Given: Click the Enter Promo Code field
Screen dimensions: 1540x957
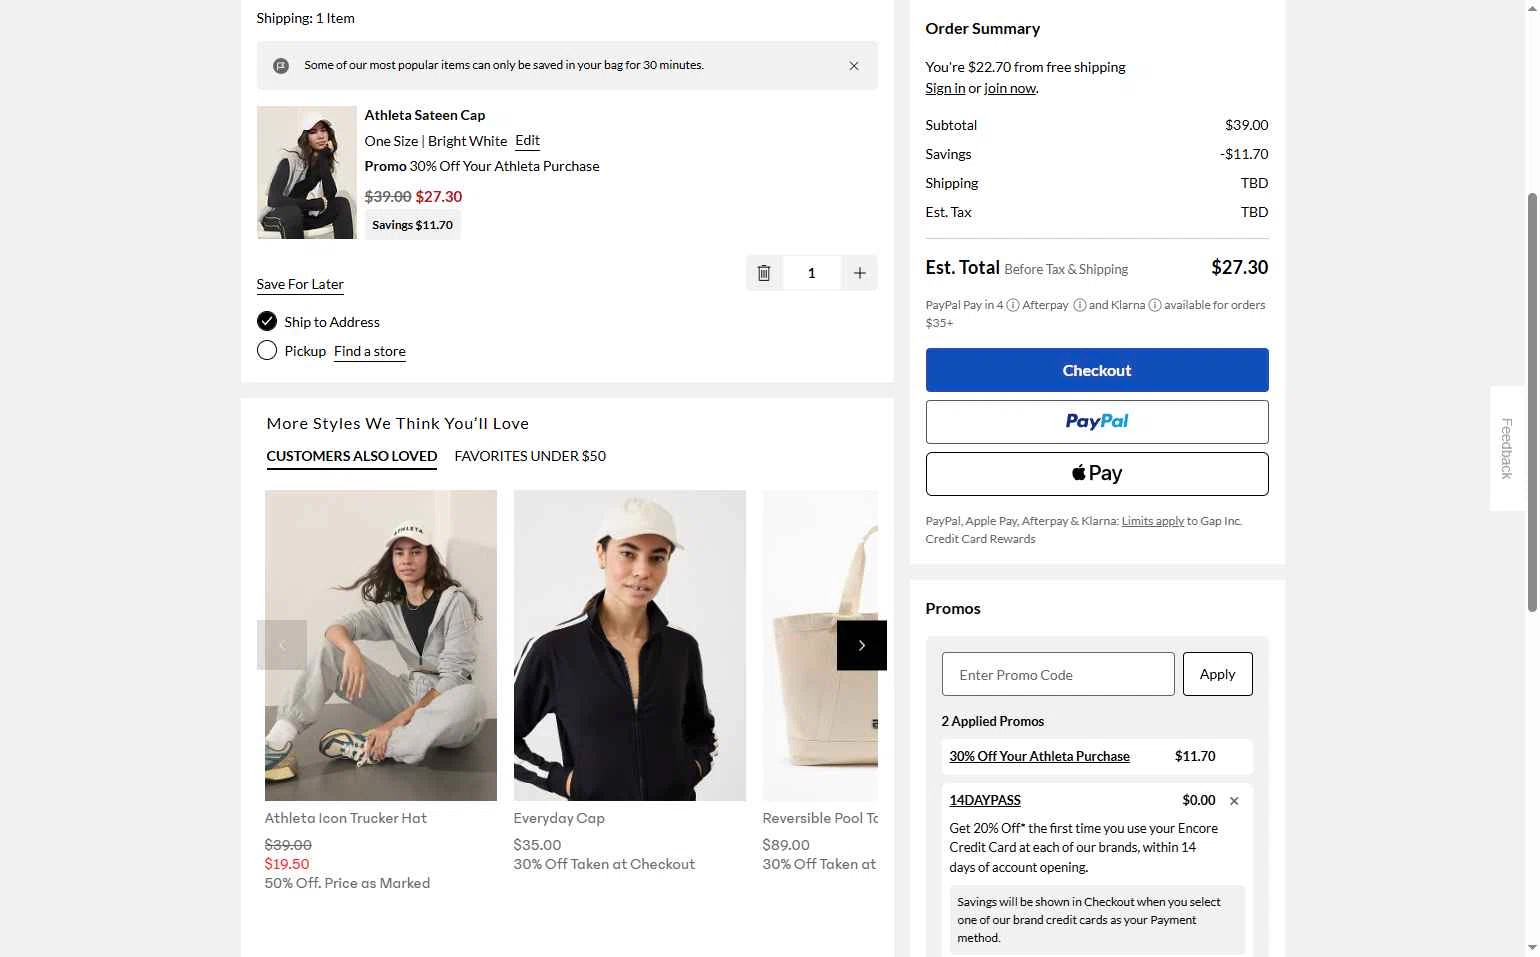Looking at the screenshot, I should click(1058, 674).
